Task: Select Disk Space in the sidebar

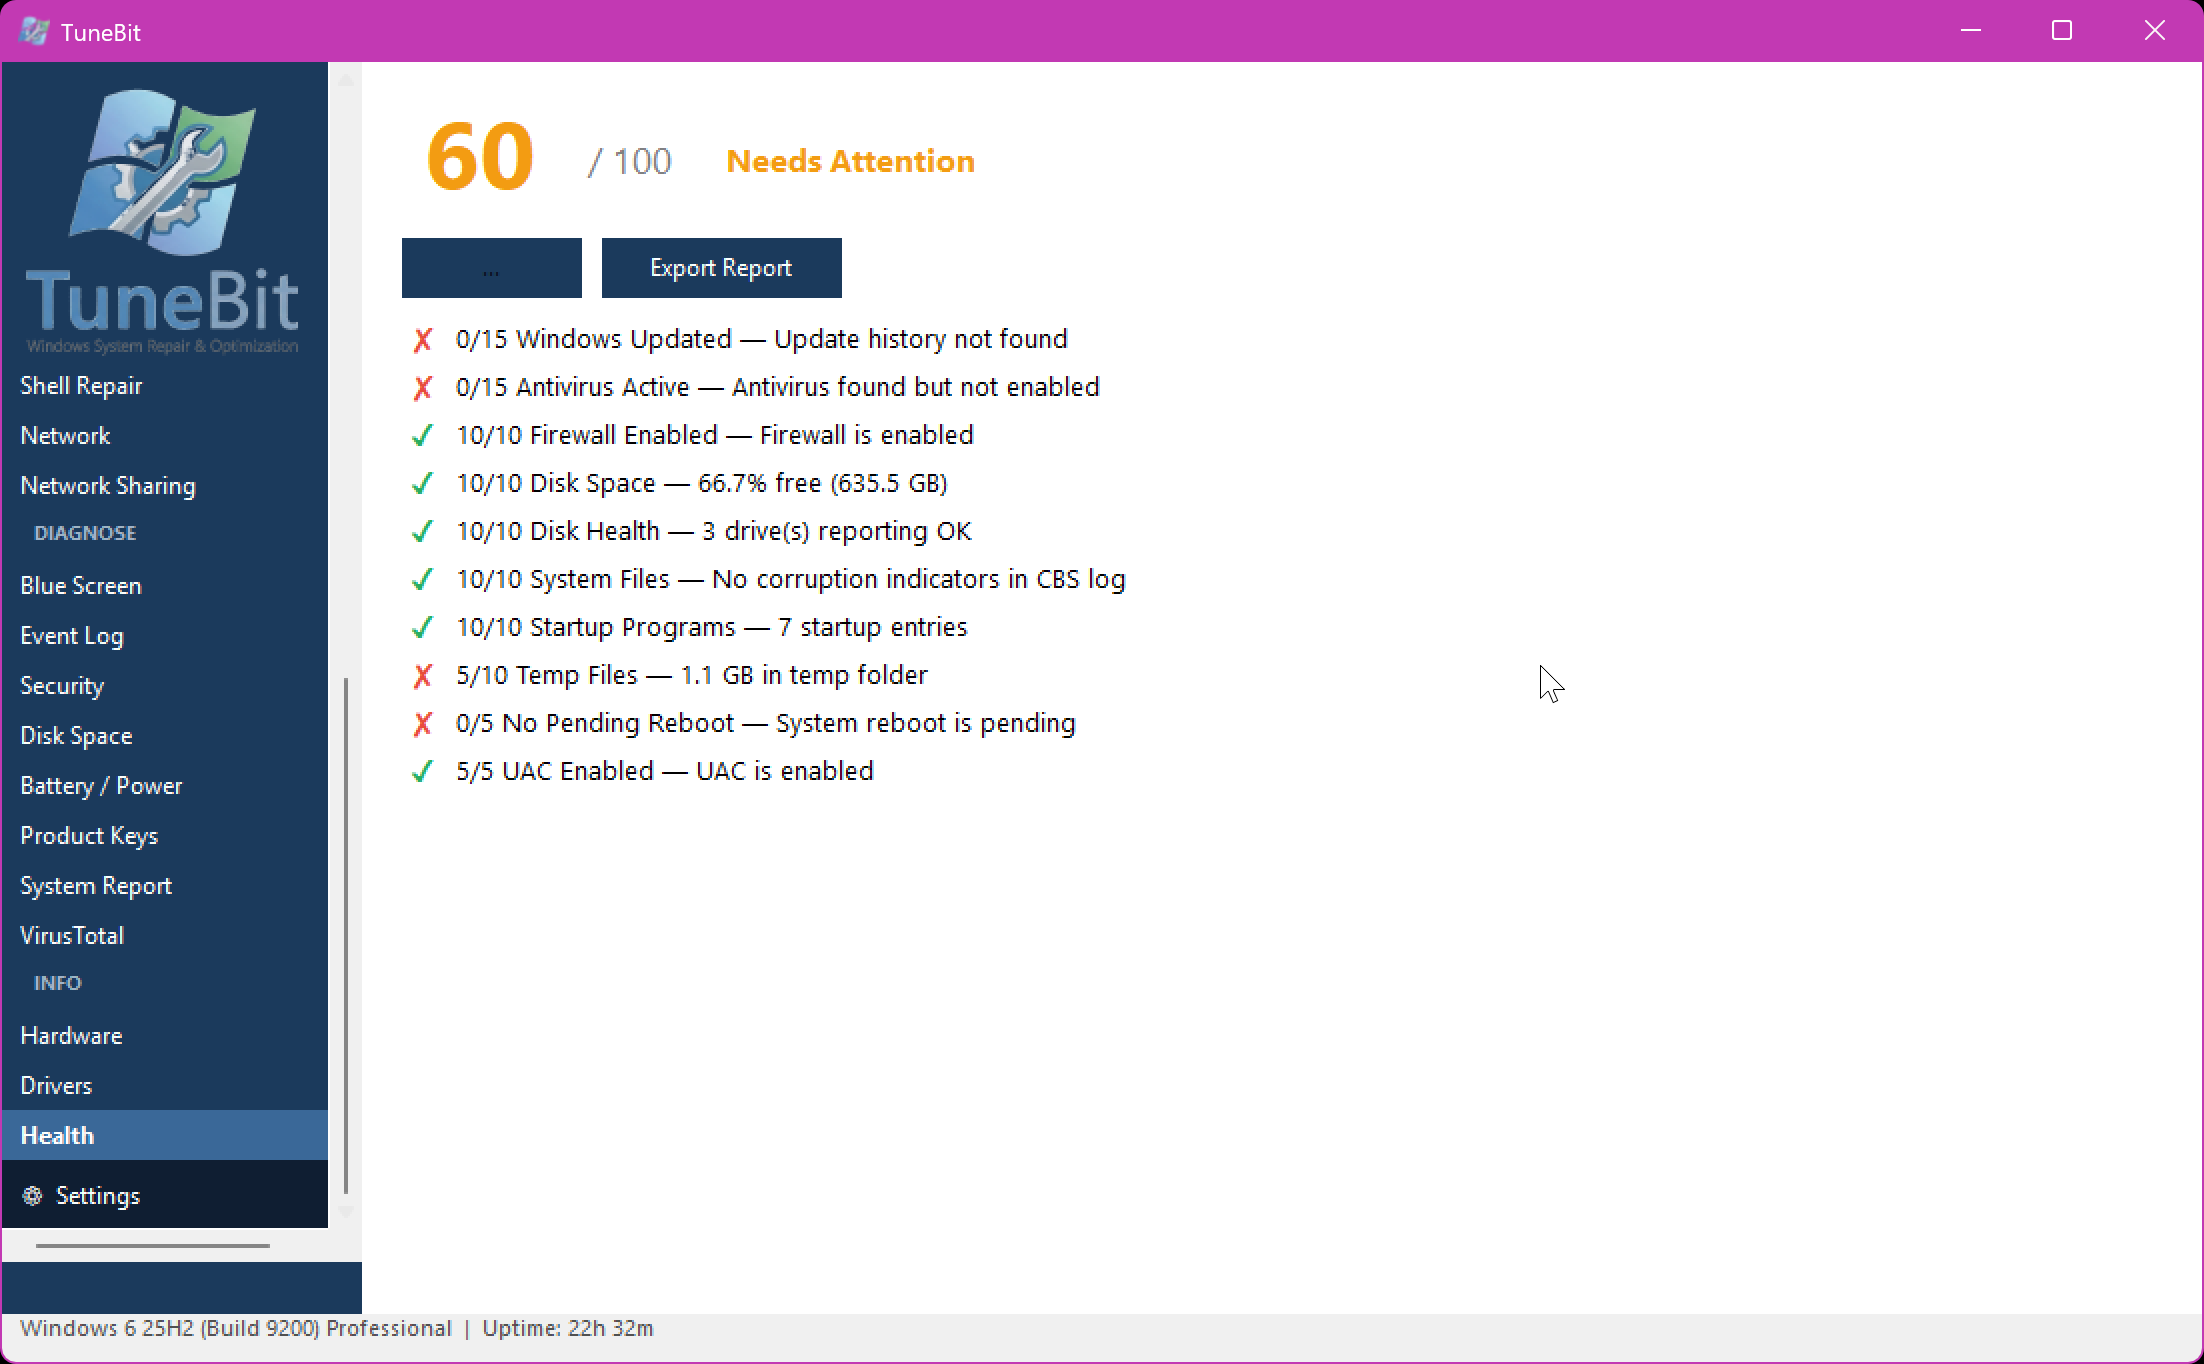Action: pyautogui.click(x=165, y=736)
